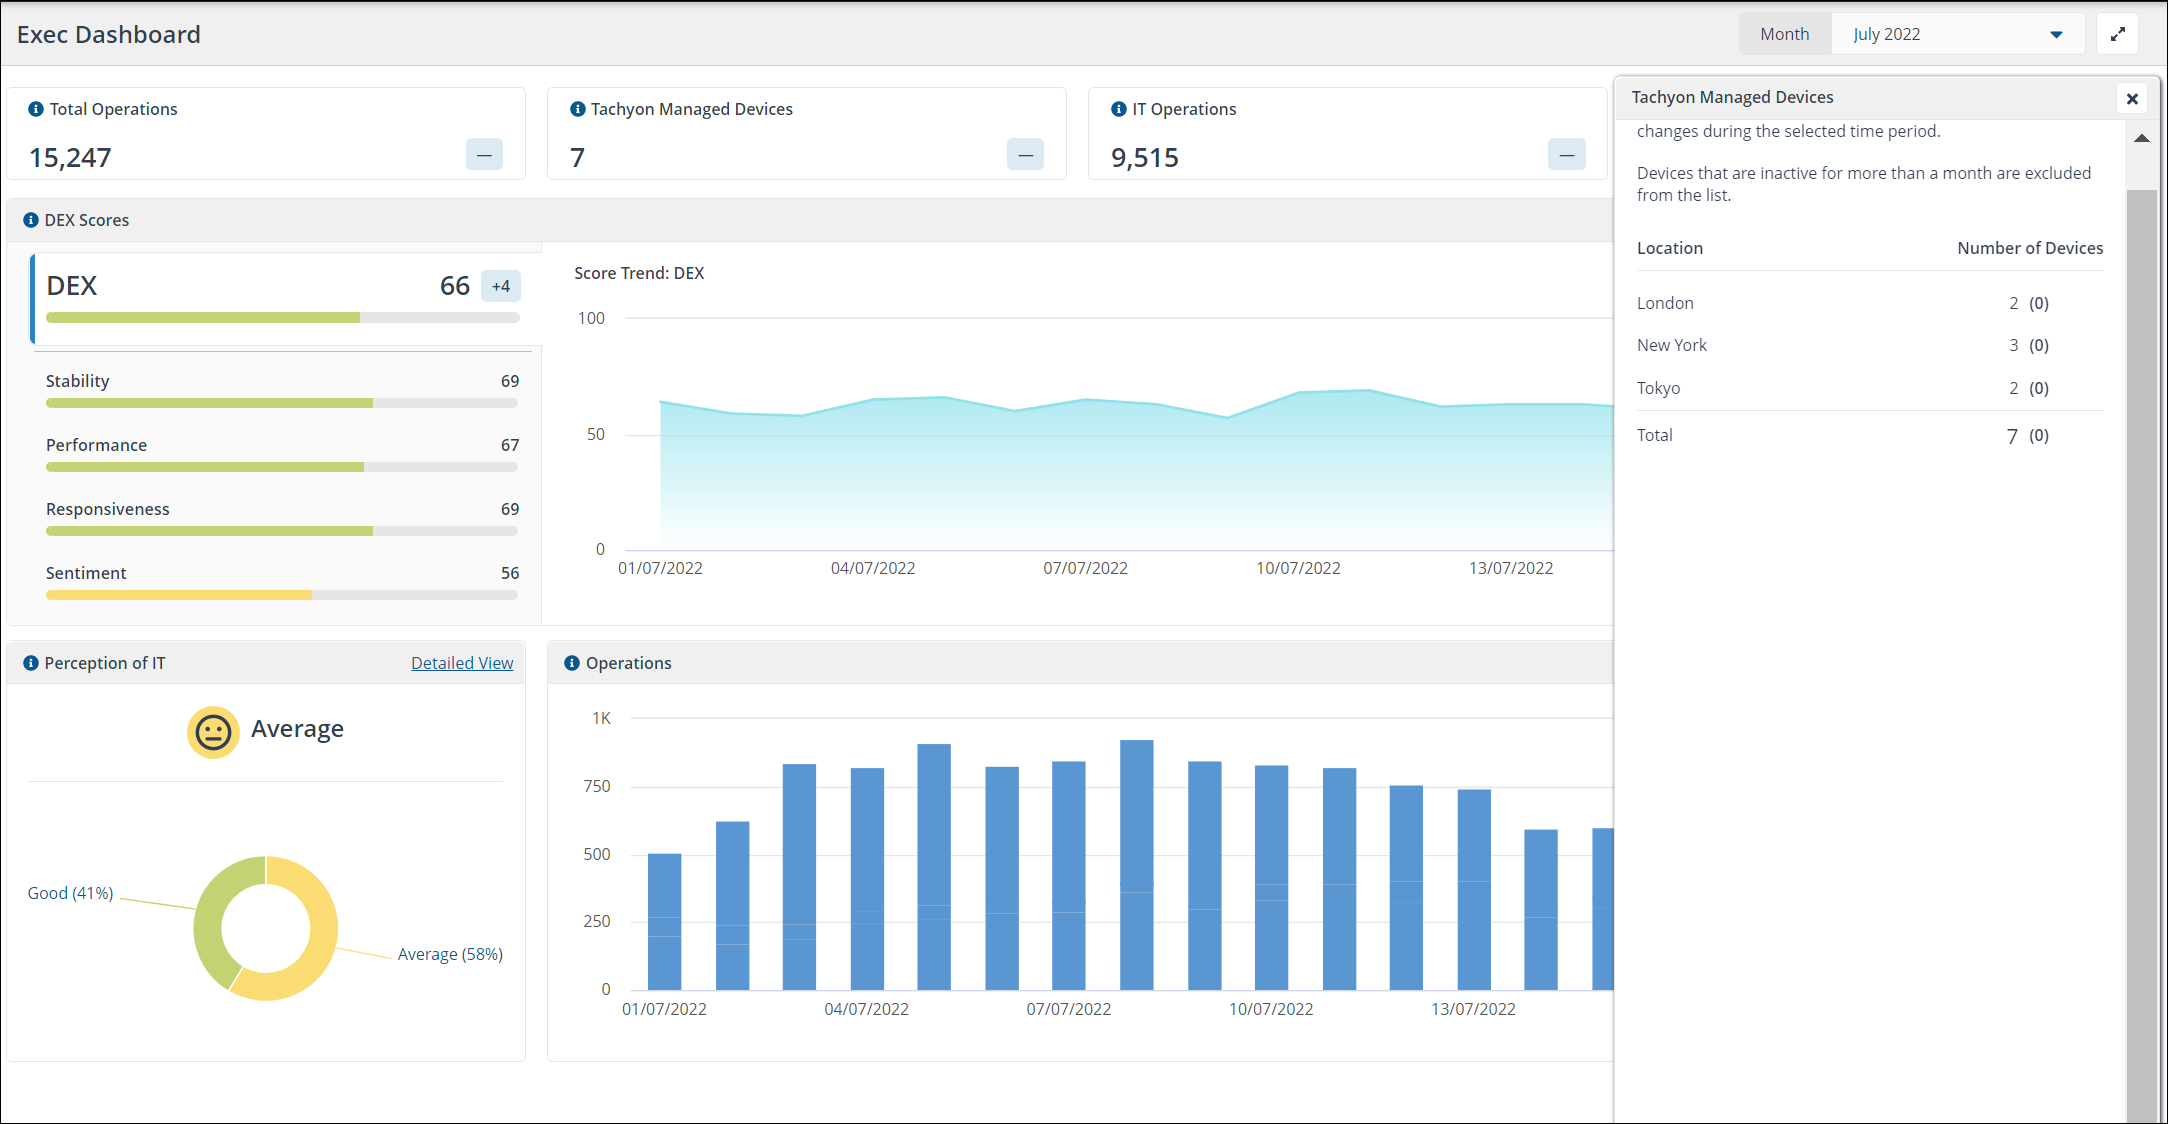2168x1124 pixels.
Task: Click the Average neutral face icon
Action: tap(213, 732)
